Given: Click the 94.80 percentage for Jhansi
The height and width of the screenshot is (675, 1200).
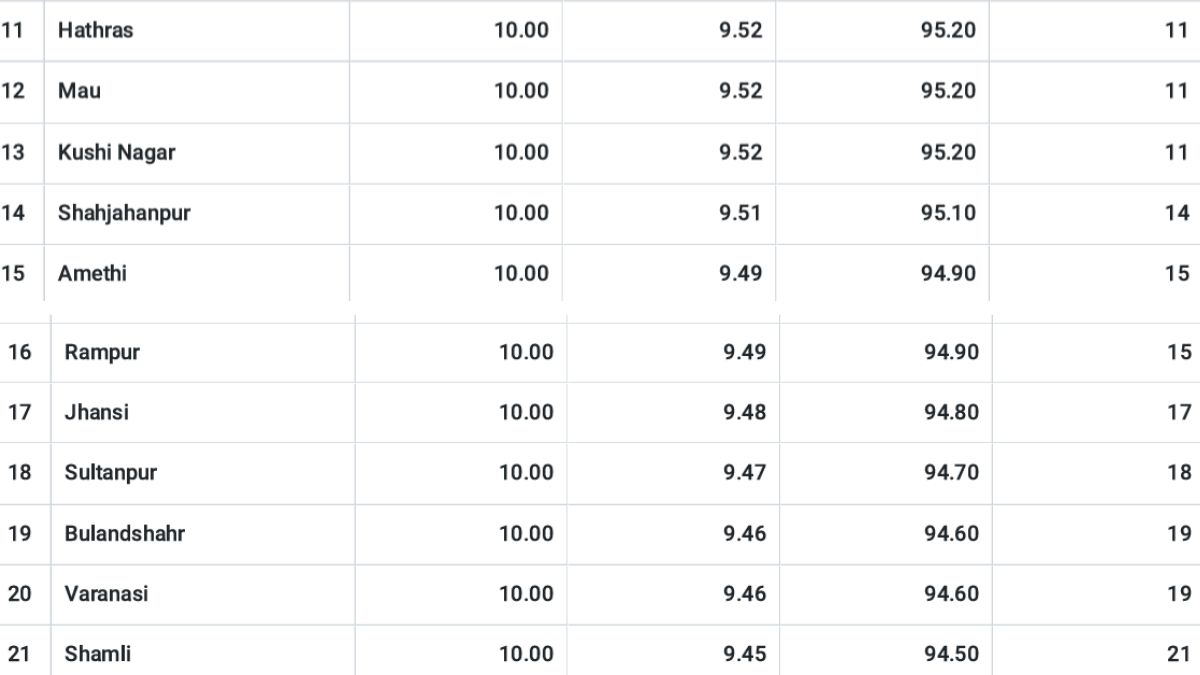Looking at the screenshot, I should (951, 412).
